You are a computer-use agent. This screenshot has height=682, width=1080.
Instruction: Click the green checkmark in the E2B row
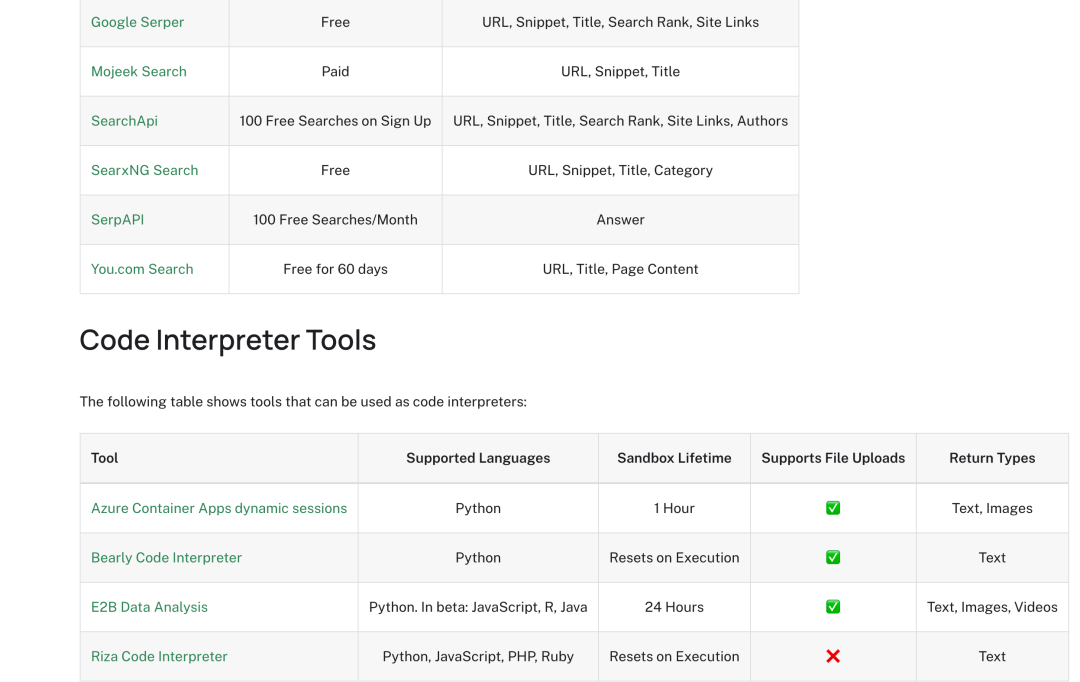click(x=833, y=607)
